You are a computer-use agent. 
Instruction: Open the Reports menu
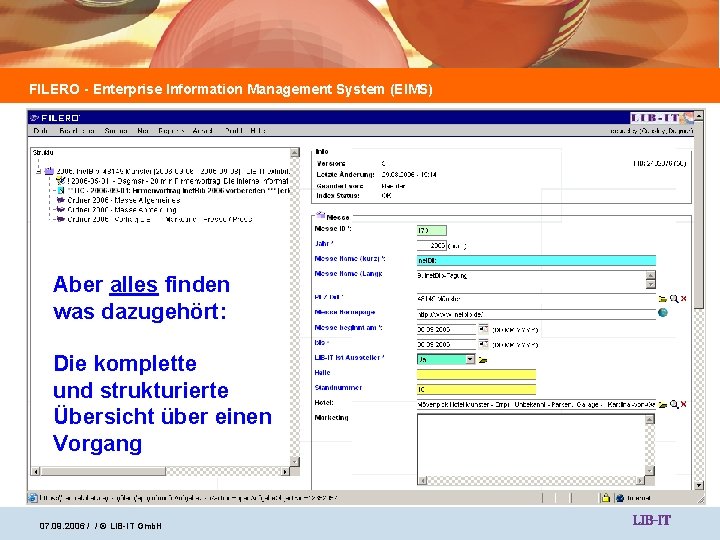click(x=171, y=130)
